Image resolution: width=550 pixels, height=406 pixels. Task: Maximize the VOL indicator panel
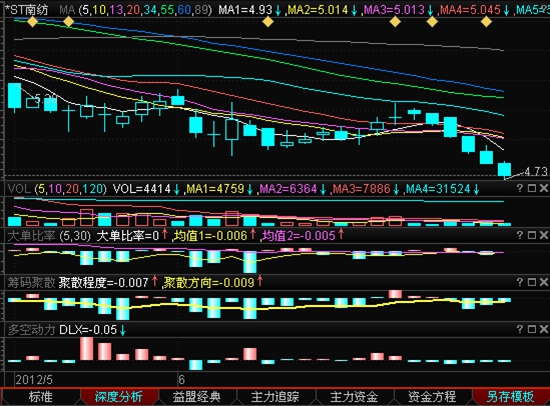(532, 188)
